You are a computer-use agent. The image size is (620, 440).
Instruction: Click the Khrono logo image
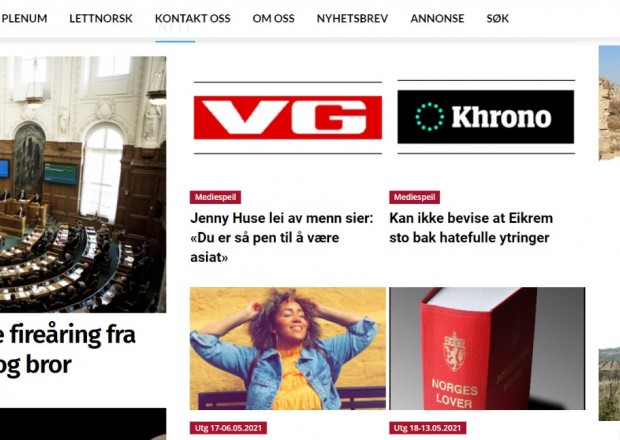click(x=486, y=117)
